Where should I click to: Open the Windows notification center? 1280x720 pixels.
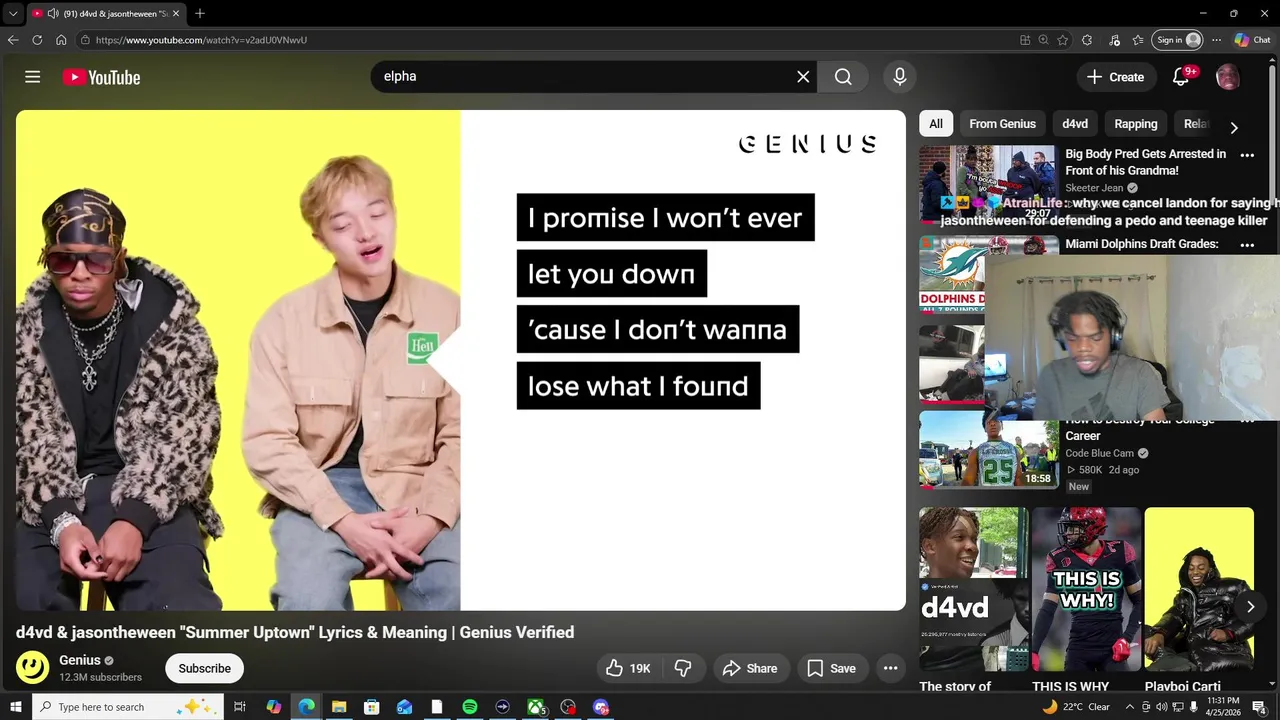click(1259, 707)
